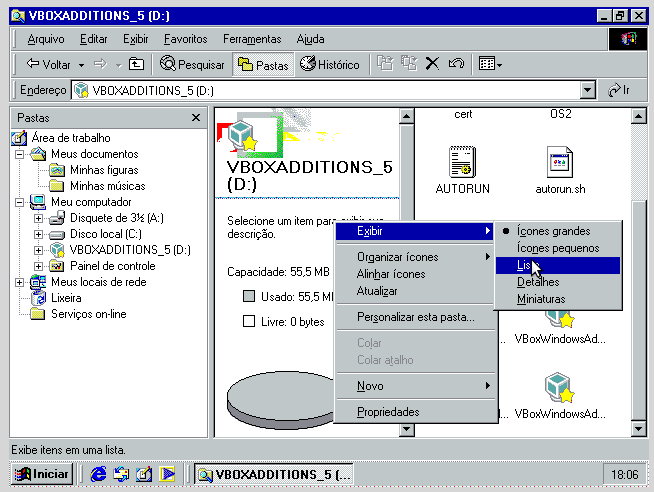The height and width of the screenshot is (492, 654).
Task: Collapse the Meu computador tree node
Action: (x=19, y=202)
